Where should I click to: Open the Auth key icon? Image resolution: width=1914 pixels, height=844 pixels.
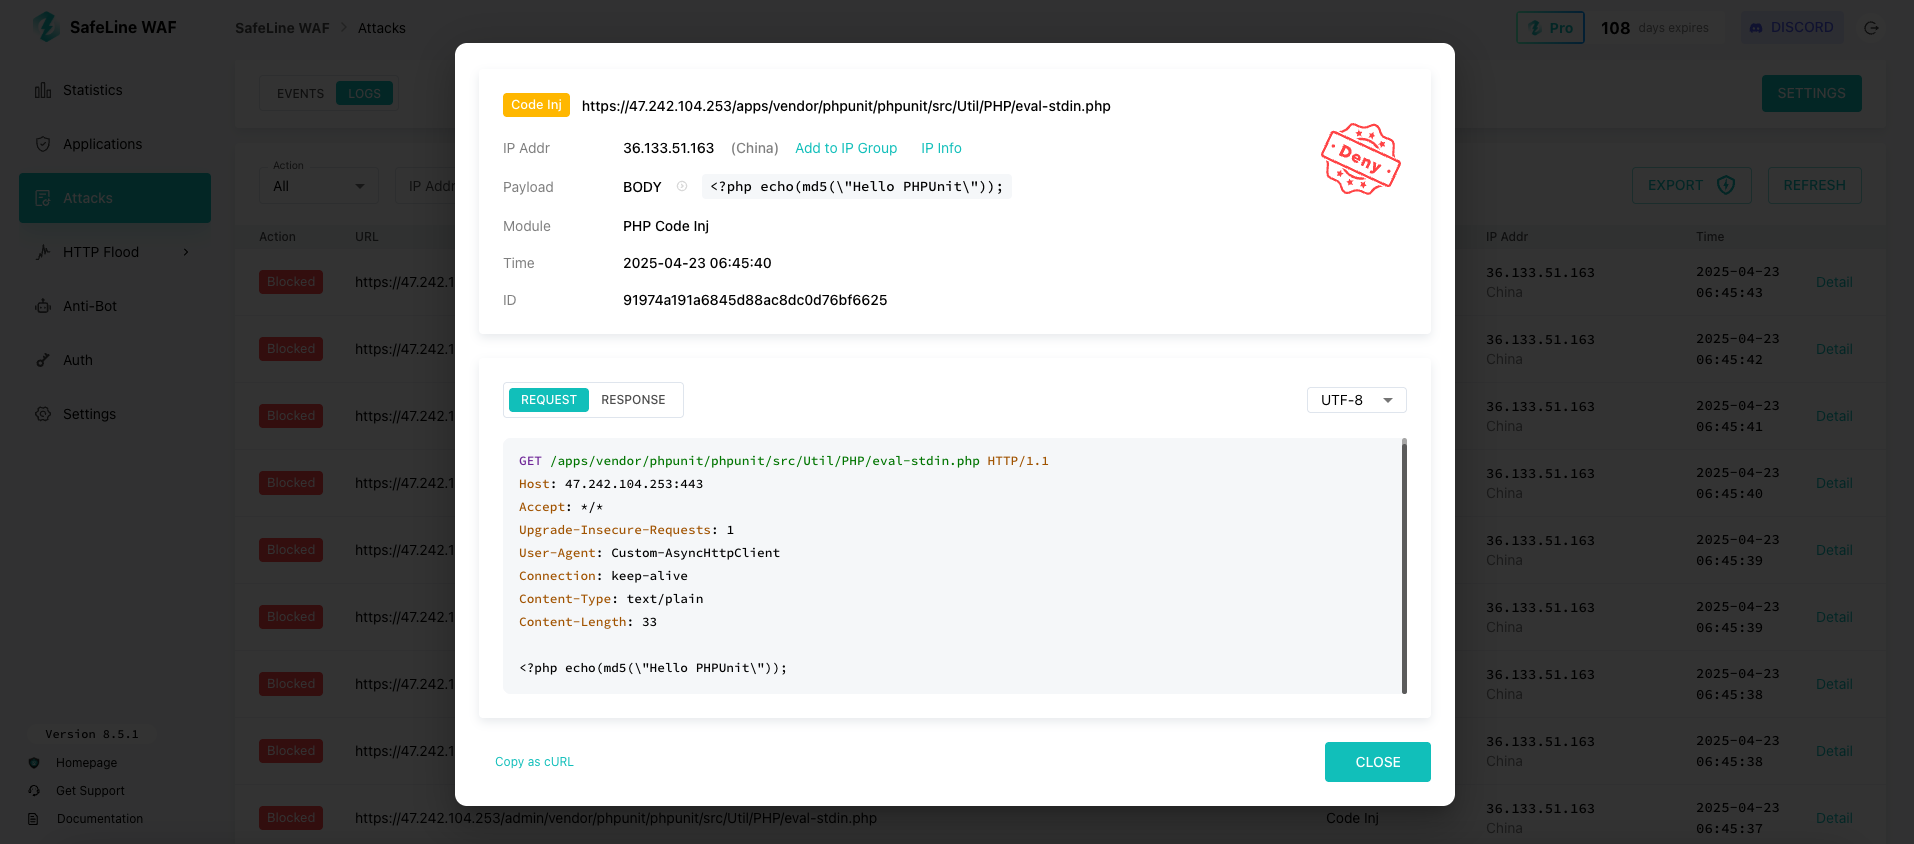(x=43, y=360)
